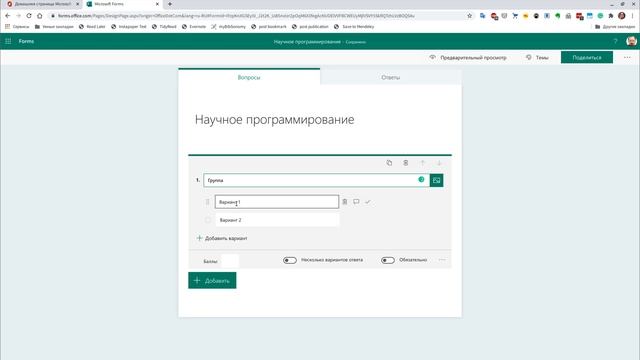Click the points input box
The width and height of the screenshot is (640, 360).
coord(230,261)
